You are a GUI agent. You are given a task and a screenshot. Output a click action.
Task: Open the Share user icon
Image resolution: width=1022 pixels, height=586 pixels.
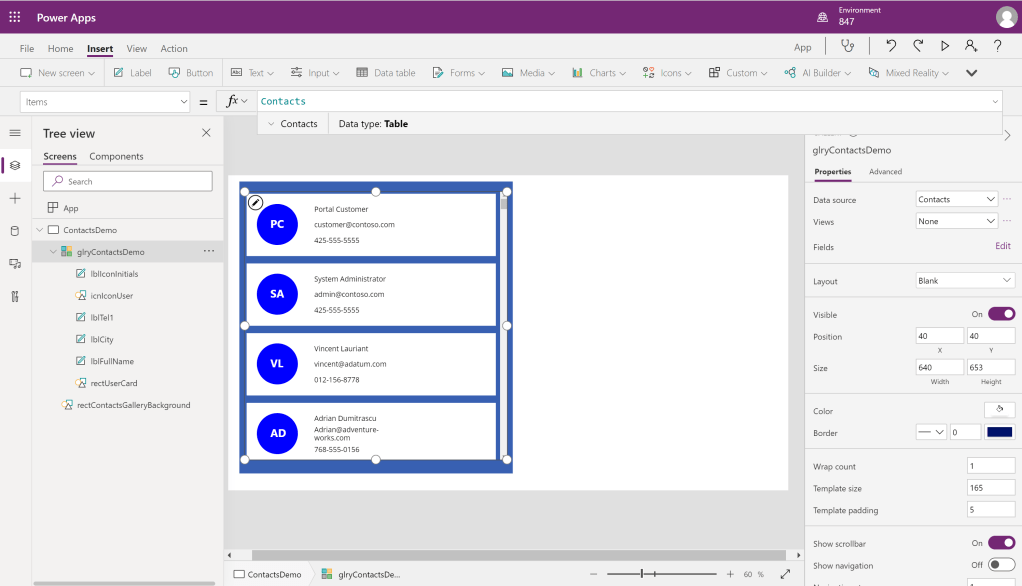[x=970, y=46]
